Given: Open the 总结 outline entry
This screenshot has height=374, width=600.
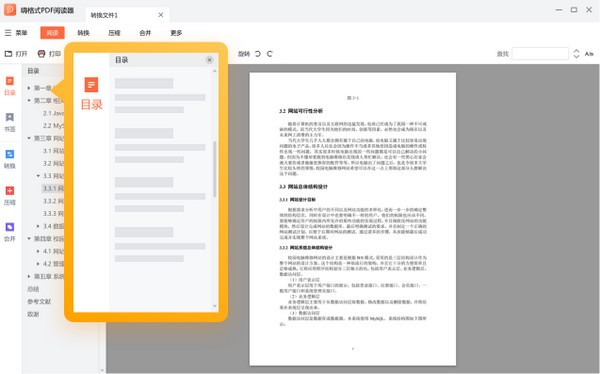Looking at the screenshot, I should click(33, 289).
